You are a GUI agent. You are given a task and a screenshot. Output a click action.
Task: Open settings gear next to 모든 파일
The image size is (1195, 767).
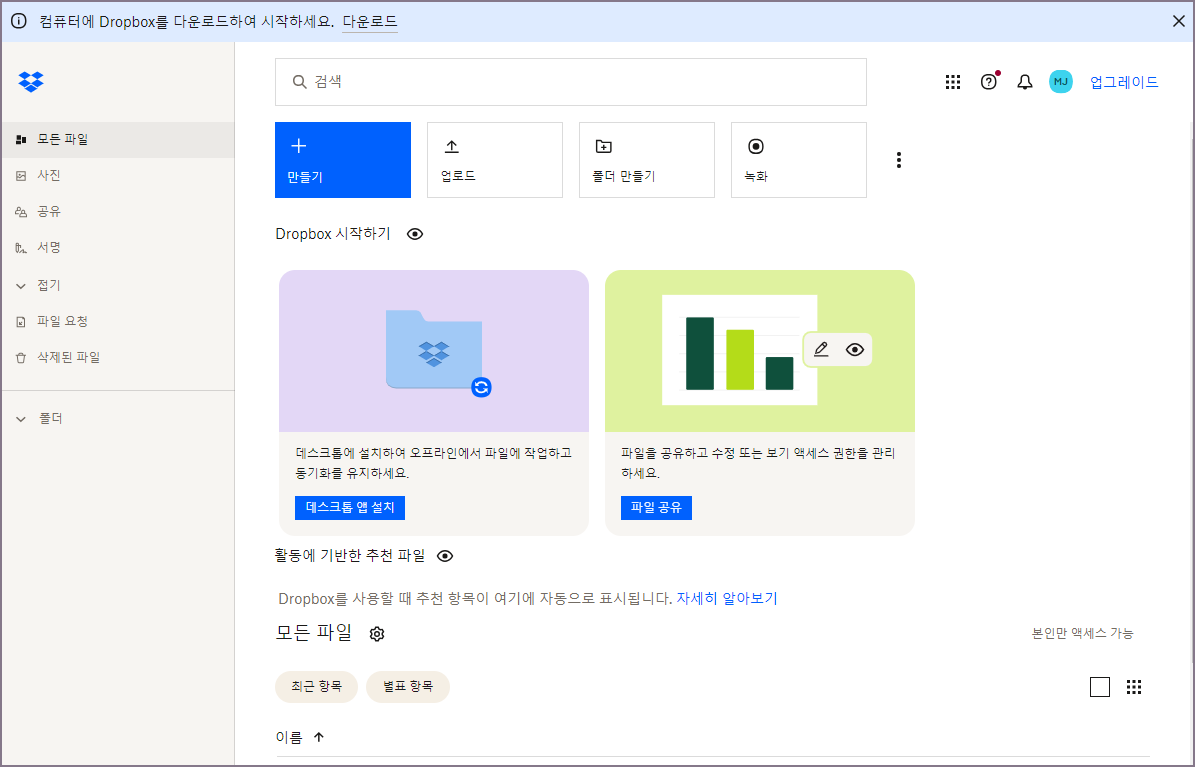click(376, 634)
